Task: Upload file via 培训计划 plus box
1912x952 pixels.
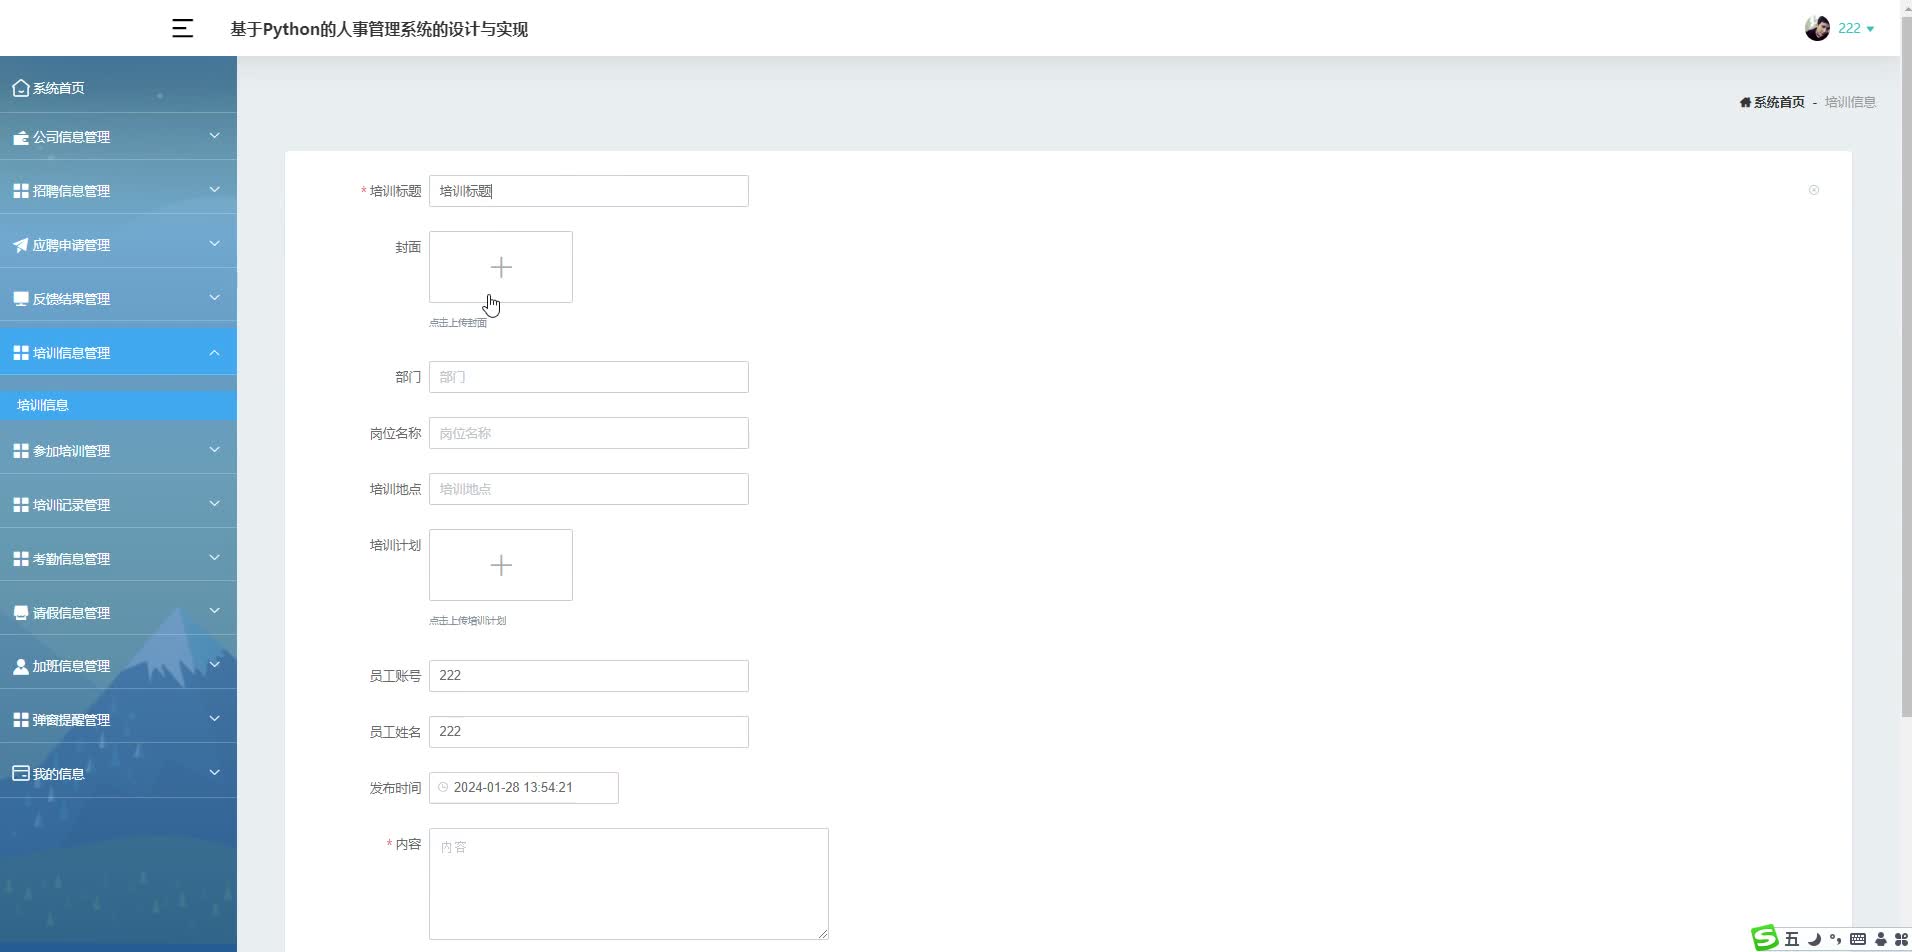Action: coord(501,565)
